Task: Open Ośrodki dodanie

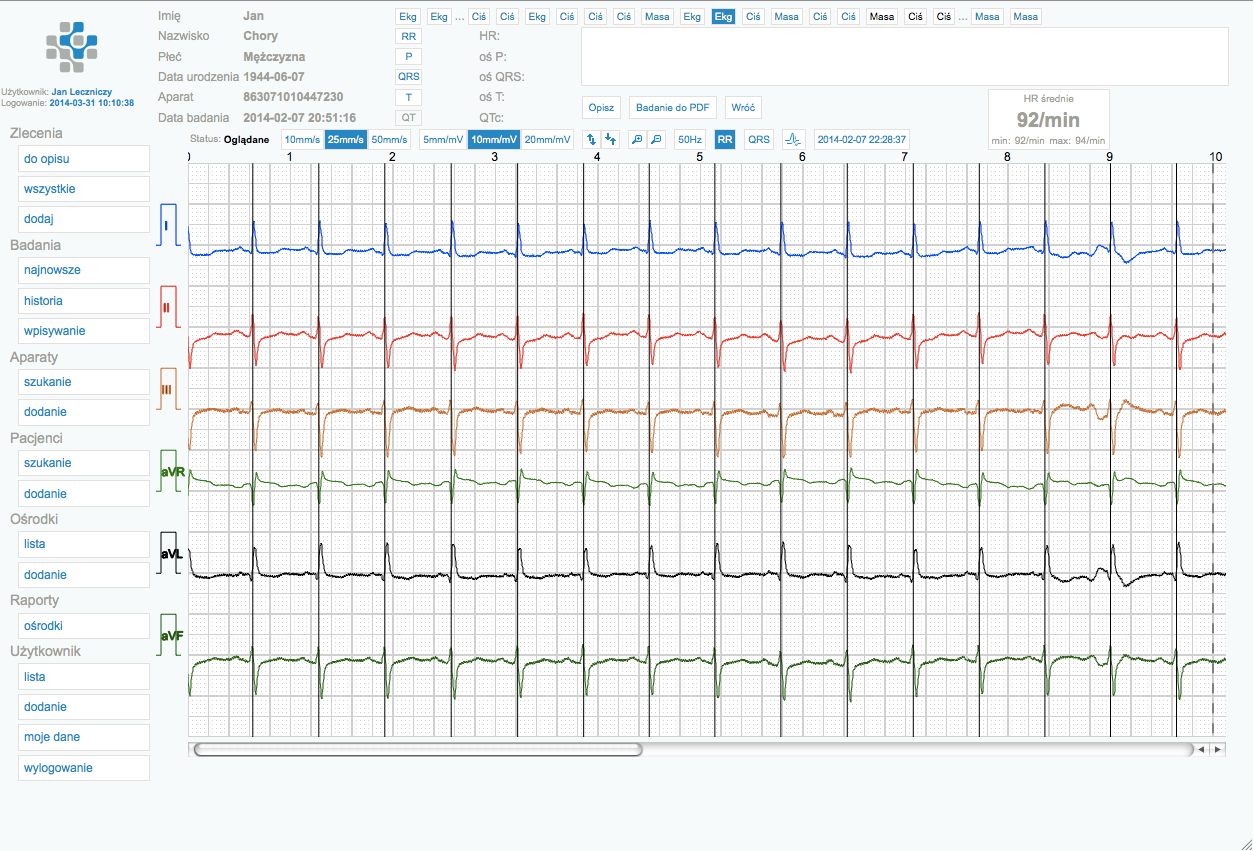Action: 84,575
